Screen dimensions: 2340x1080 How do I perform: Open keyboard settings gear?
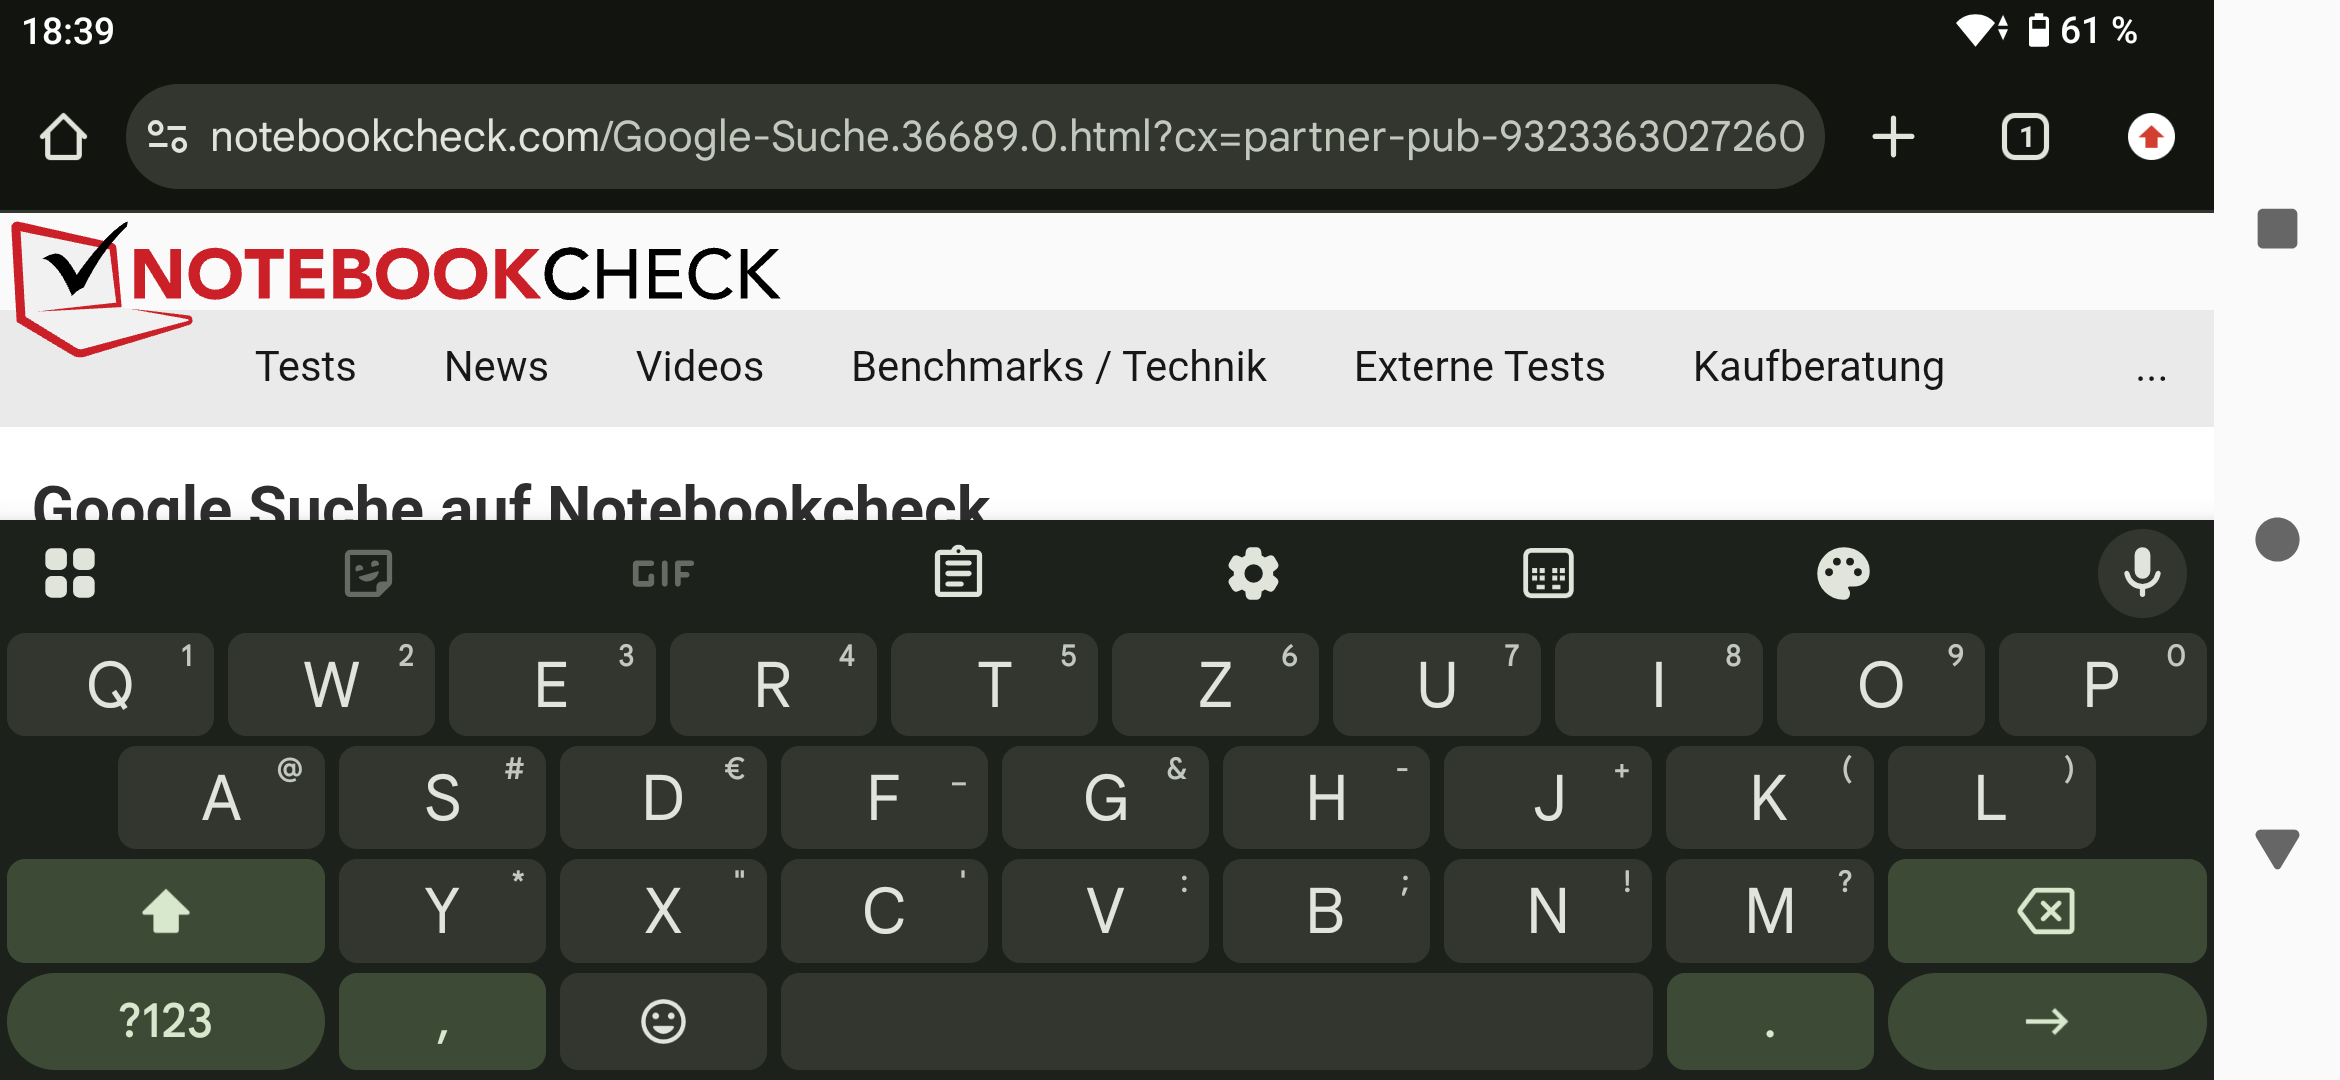pos(1253,573)
